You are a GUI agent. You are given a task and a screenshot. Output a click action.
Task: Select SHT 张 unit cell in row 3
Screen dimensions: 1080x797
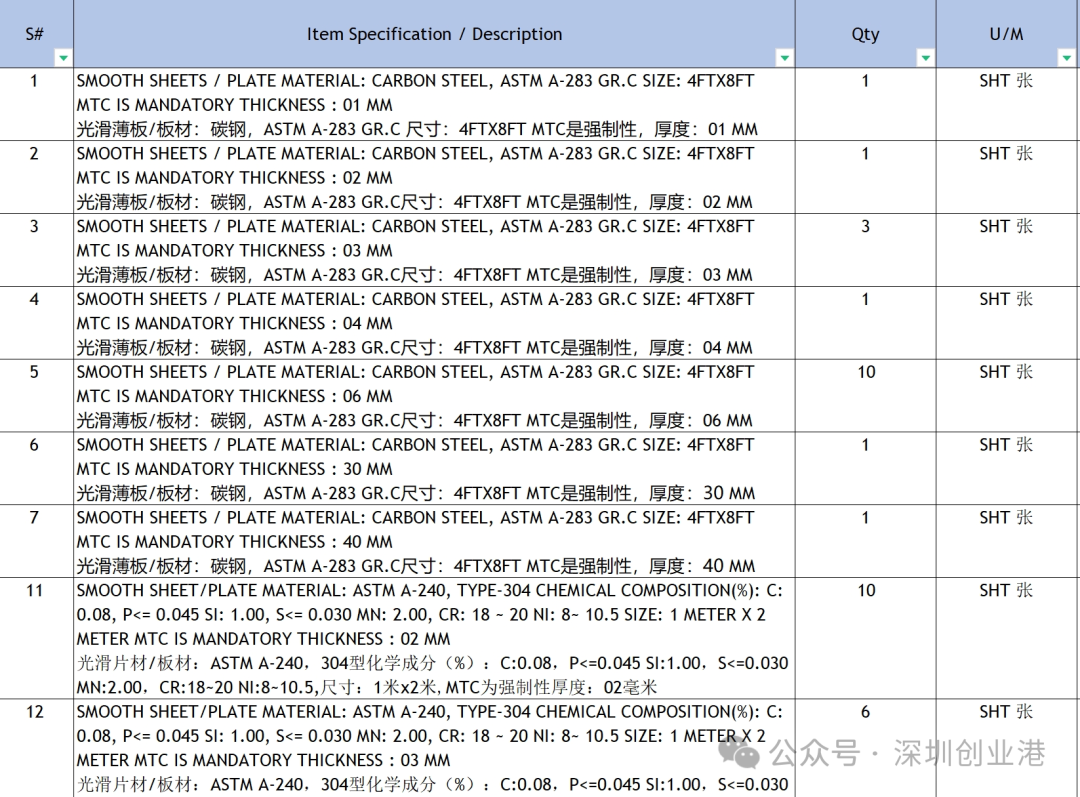pos(1006,250)
